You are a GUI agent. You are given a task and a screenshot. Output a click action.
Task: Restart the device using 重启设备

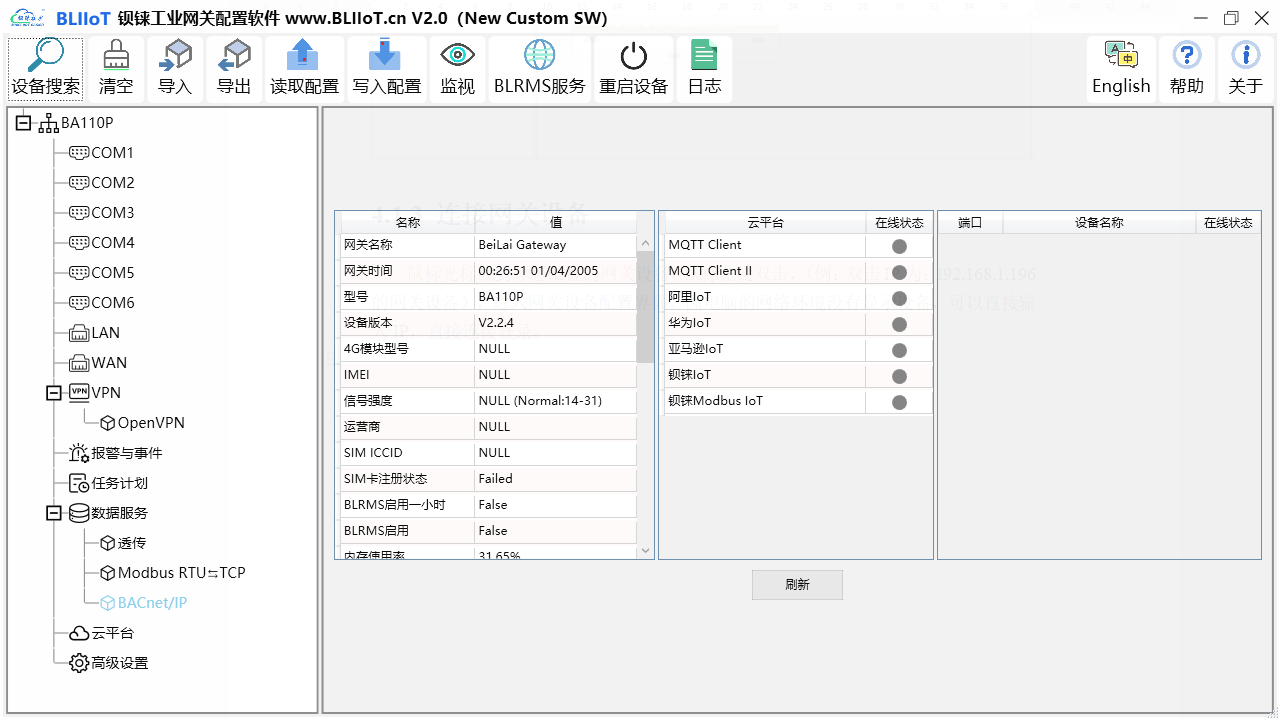point(633,67)
